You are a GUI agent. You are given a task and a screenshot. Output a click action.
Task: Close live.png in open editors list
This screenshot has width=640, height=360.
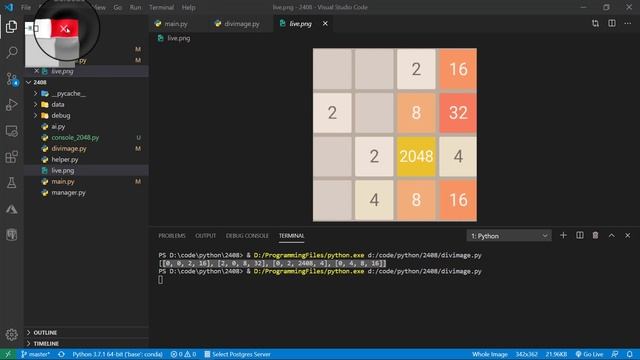coord(36,71)
